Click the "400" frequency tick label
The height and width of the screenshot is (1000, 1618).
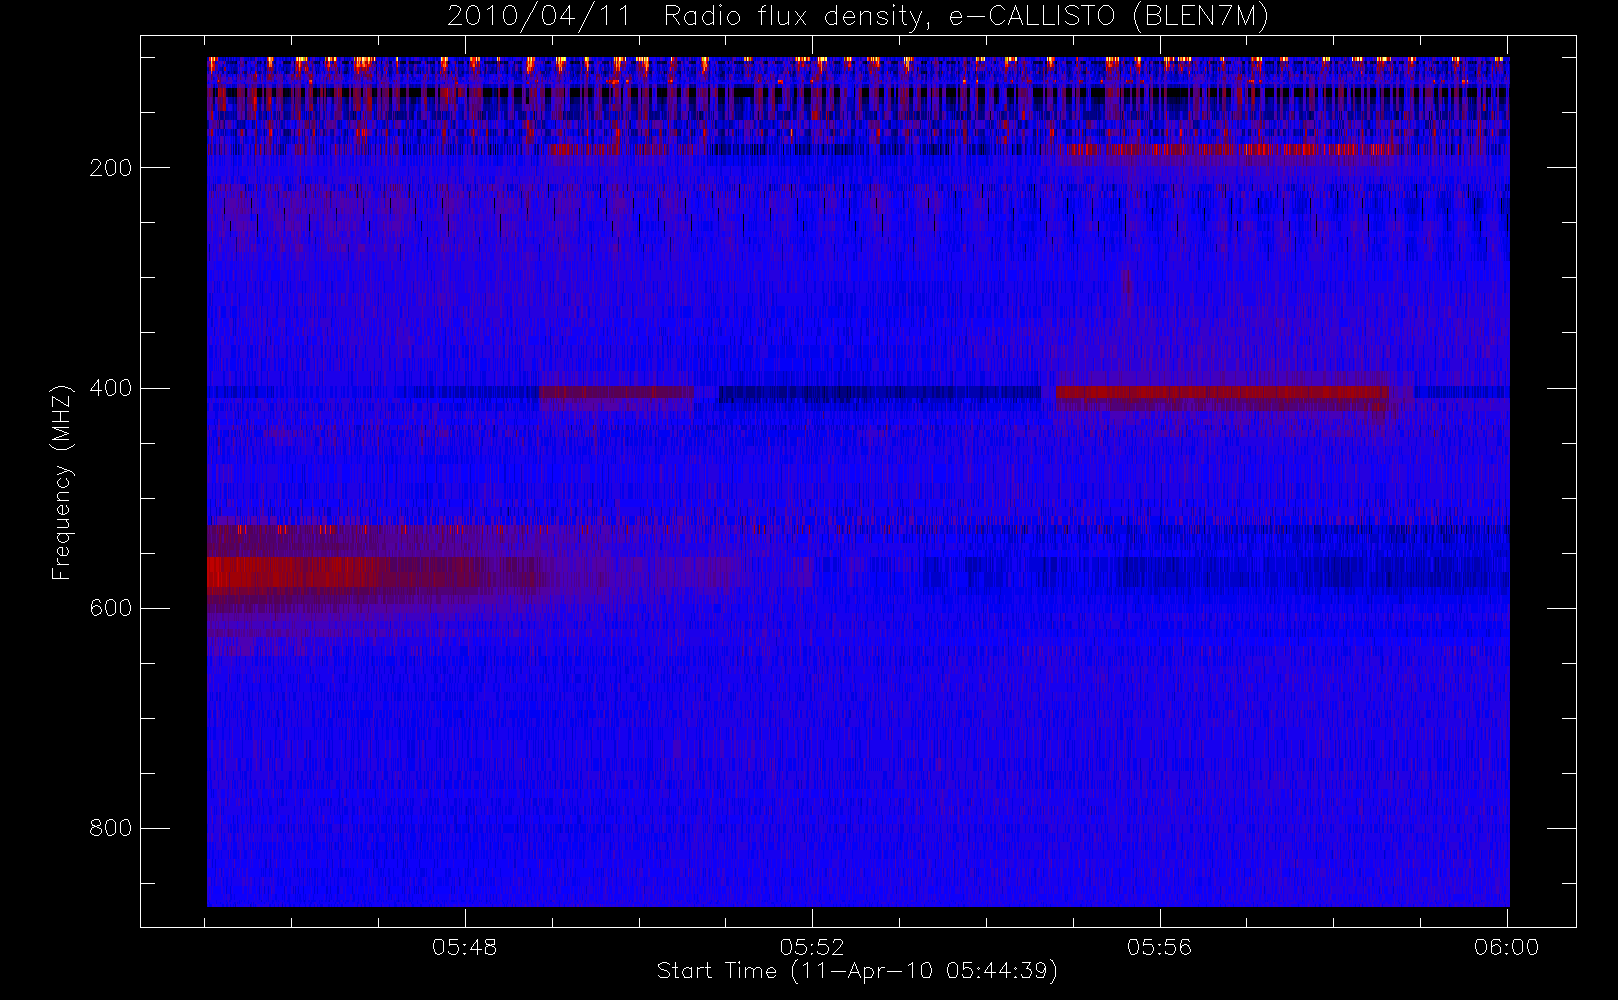coord(111,388)
